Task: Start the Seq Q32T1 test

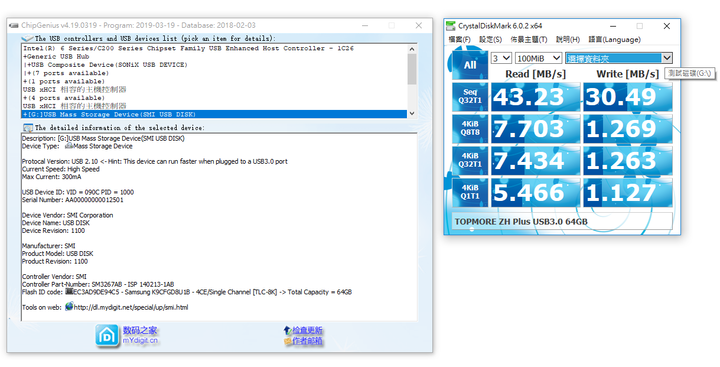Action: (x=470, y=96)
